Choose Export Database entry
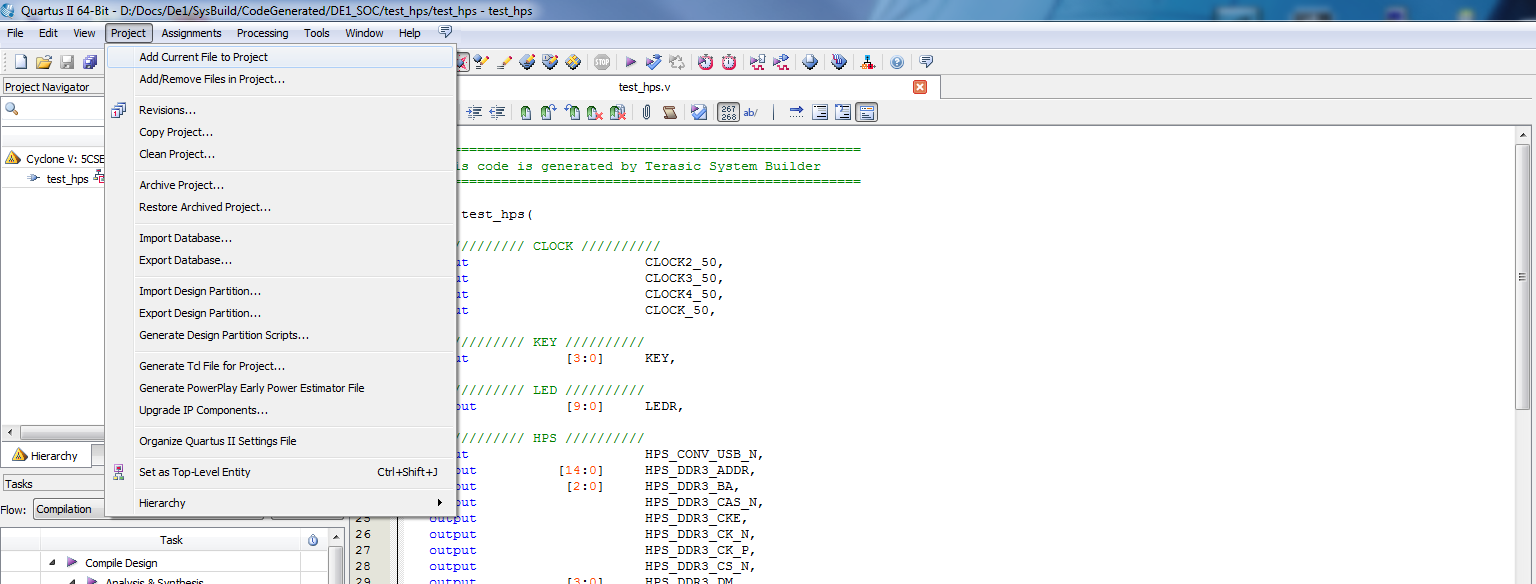Image resolution: width=1536 pixels, height=584 pixels. click(x=281, y=260)
